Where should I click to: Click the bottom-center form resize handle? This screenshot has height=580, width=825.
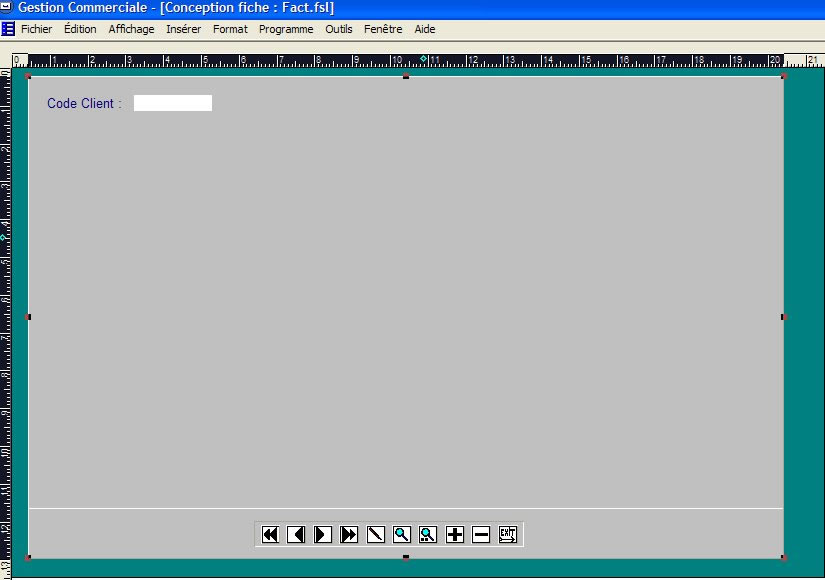(x=406, y=557)
